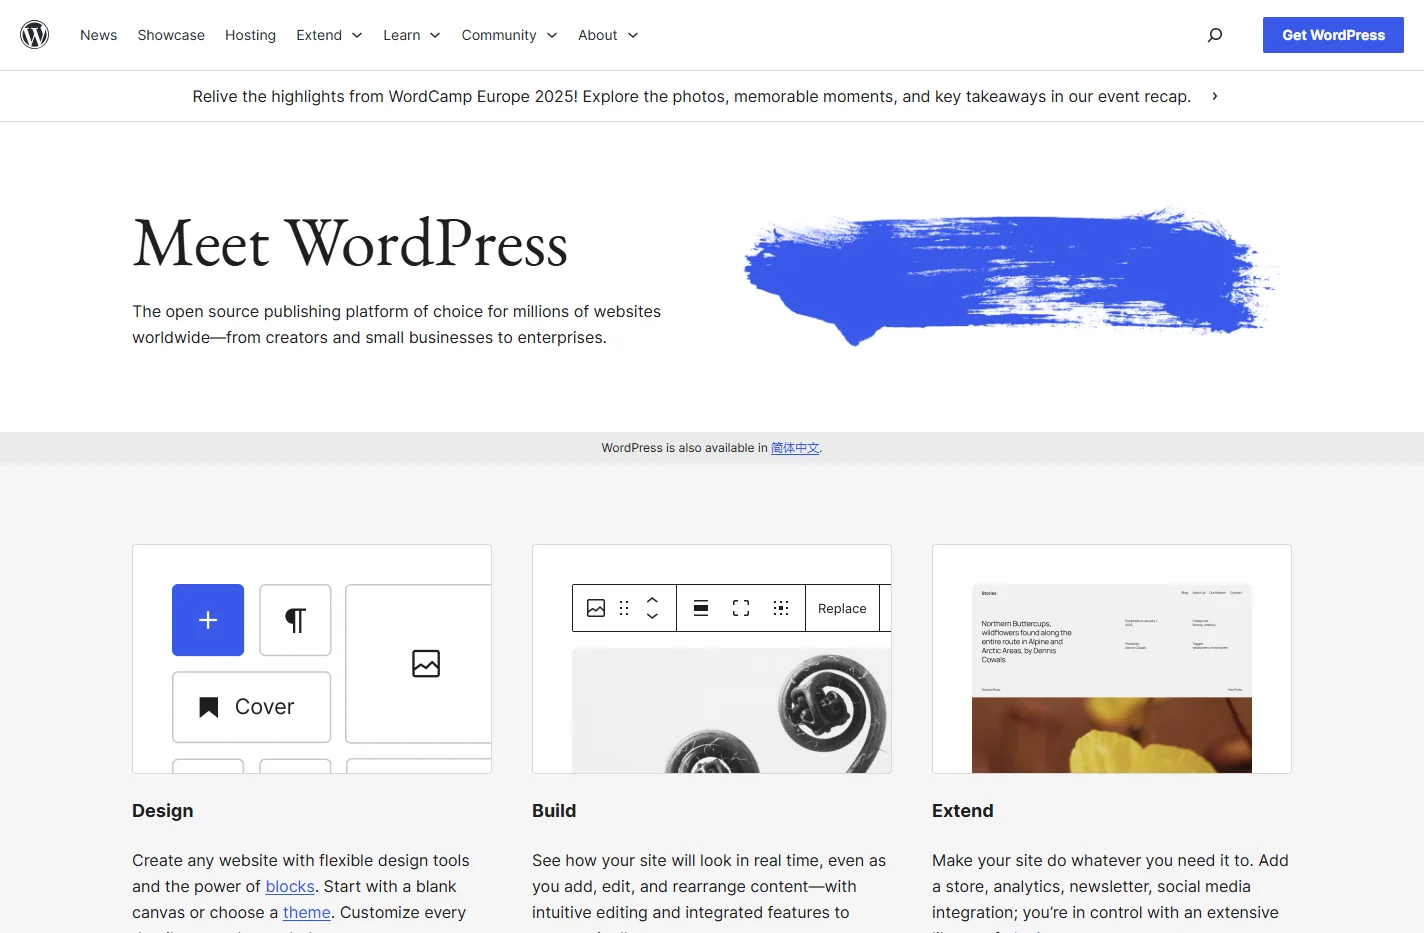The height and width of the screenshot is (933, 1424).
Task: Click the Extend heading below the card
Action: [963, 811]
